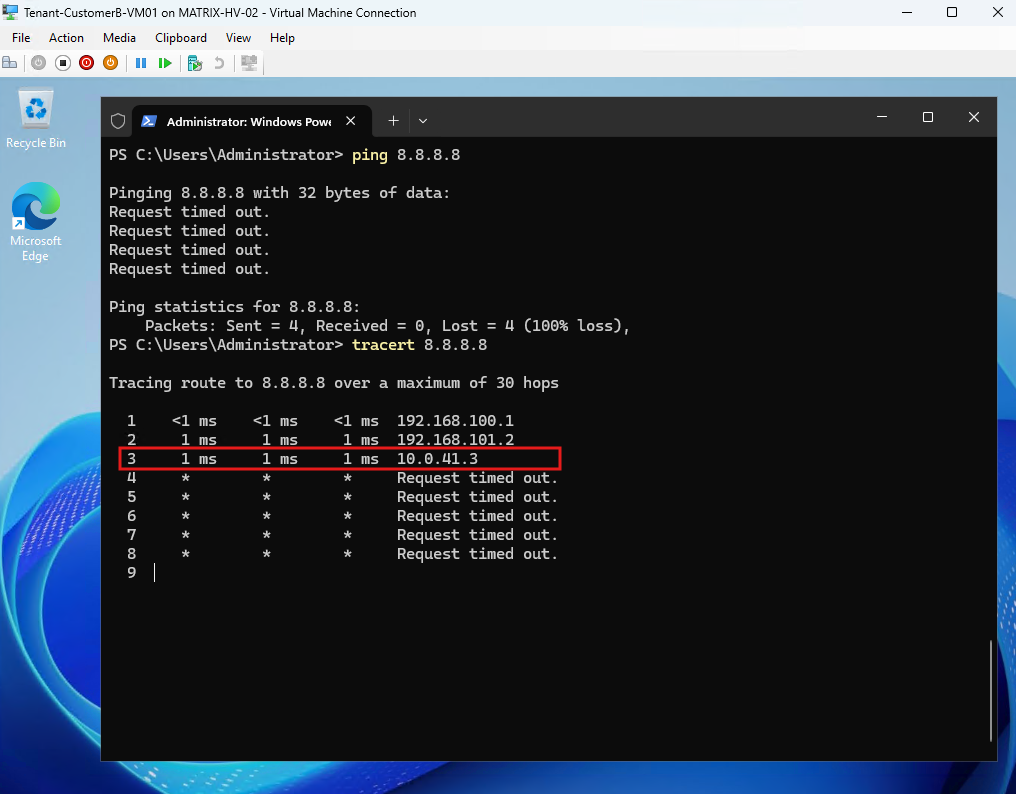Viewport: 1016px width, 794px height.
Task: Add a new terminal tab
Action: coord(393,121)
